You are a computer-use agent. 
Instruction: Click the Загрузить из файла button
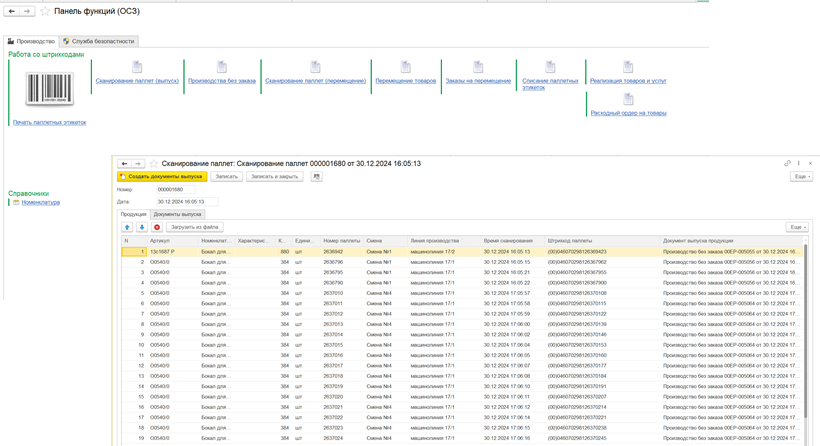(194, 227)
